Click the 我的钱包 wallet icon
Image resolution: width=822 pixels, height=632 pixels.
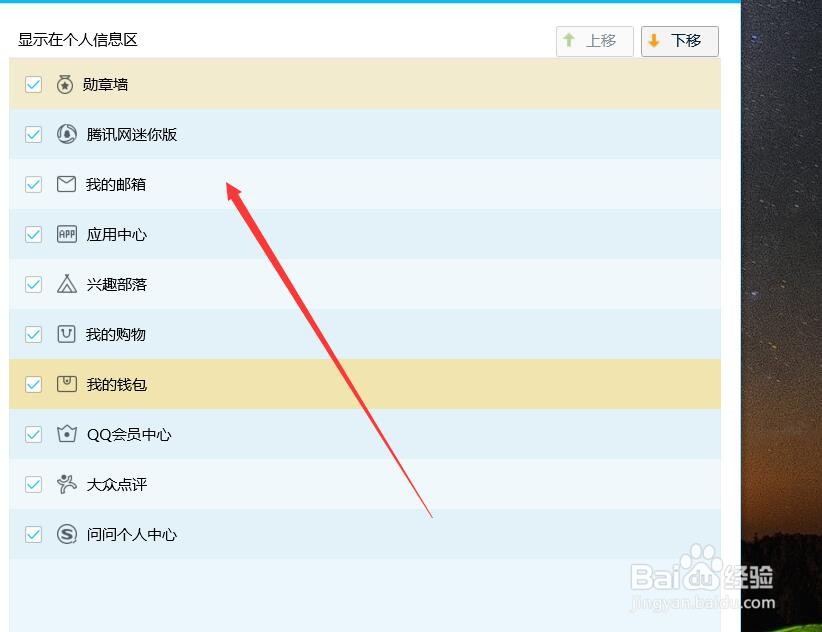[67, 384]
